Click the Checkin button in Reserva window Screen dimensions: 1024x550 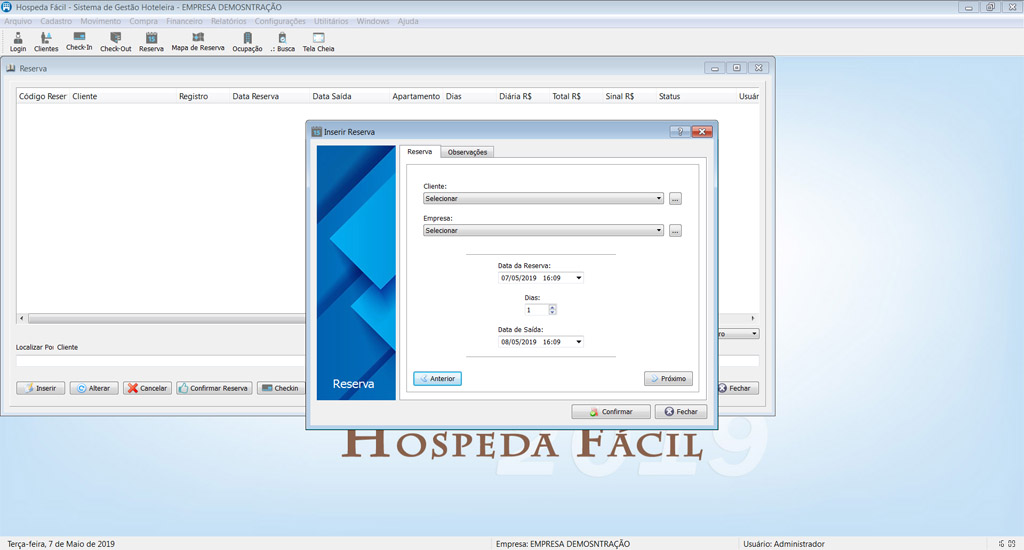coord(281,388)
